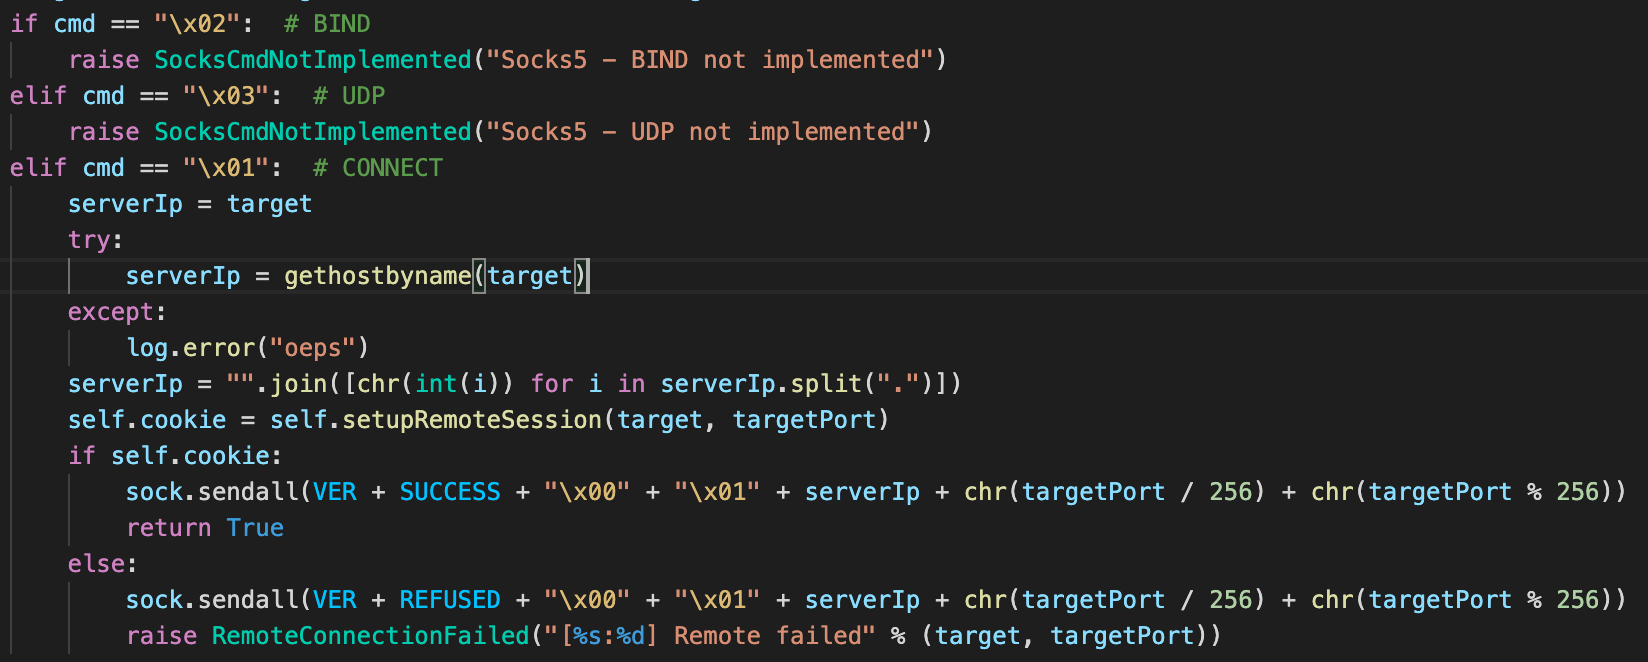Click the SUCCESS constant in sendall
Image resolution: width=1648 pixels, height=662 pixels.
[450, 492]
